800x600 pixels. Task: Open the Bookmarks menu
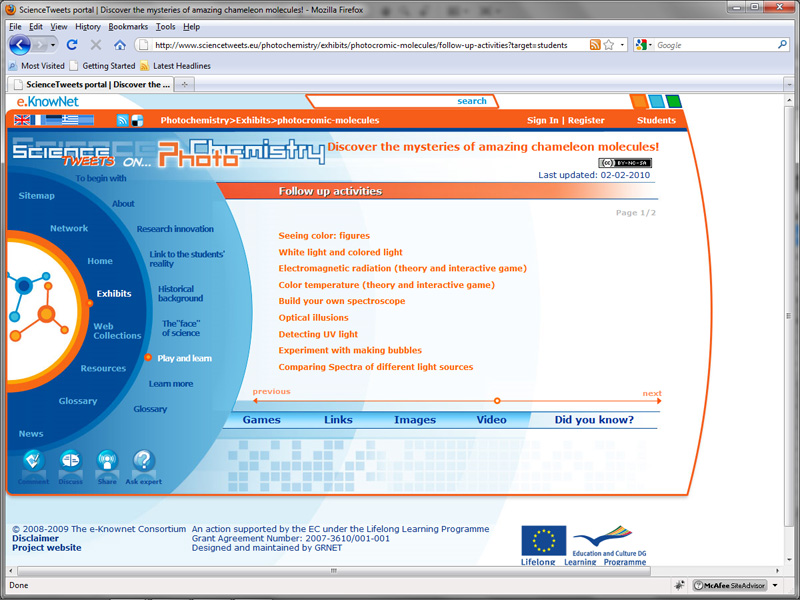(128, 27)
